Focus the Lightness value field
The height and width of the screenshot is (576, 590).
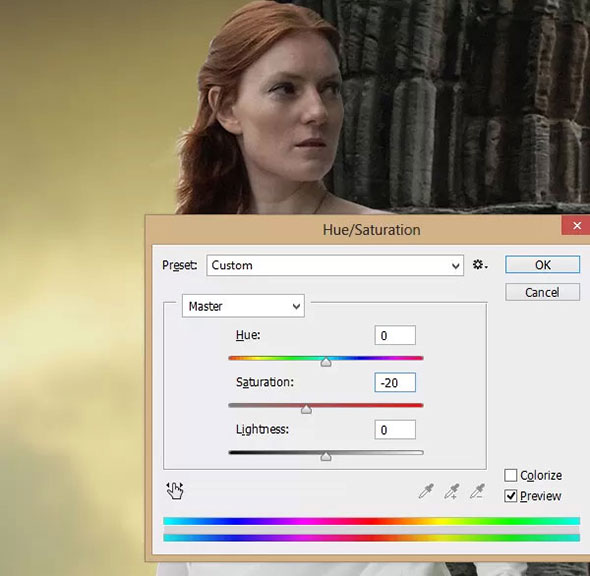pyautogui.click(x=395, y=430)
